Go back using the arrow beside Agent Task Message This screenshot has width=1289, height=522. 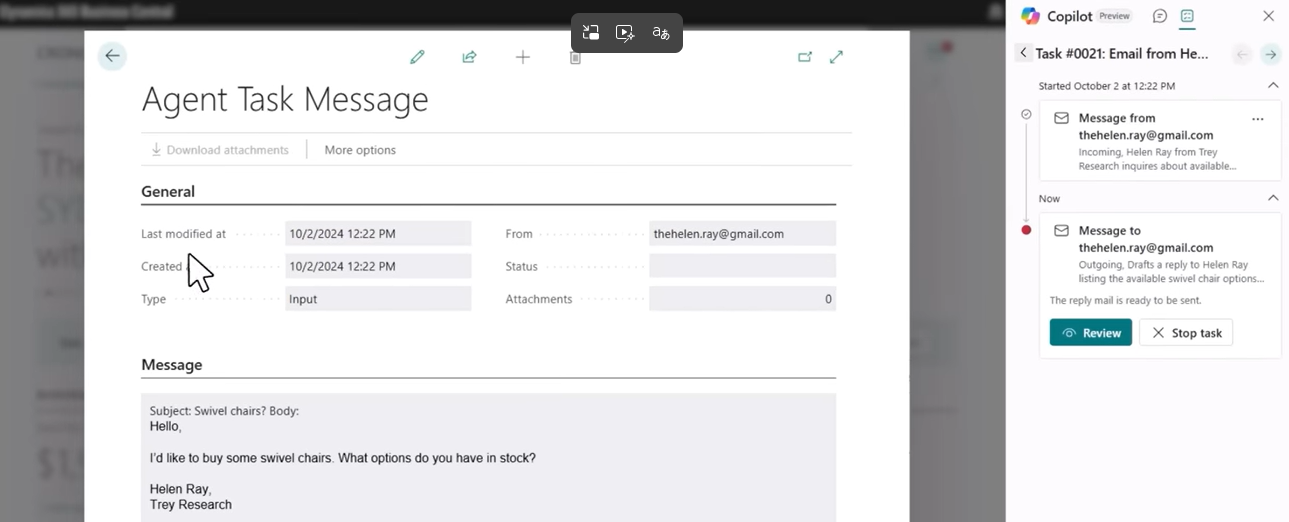point(112,56)
